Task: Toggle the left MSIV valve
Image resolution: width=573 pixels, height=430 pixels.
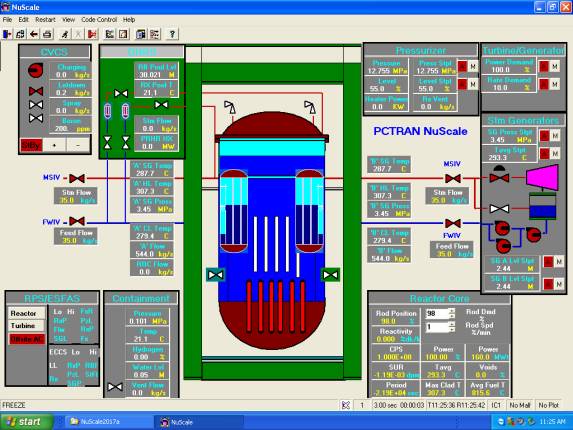Action: pos(77,178)
